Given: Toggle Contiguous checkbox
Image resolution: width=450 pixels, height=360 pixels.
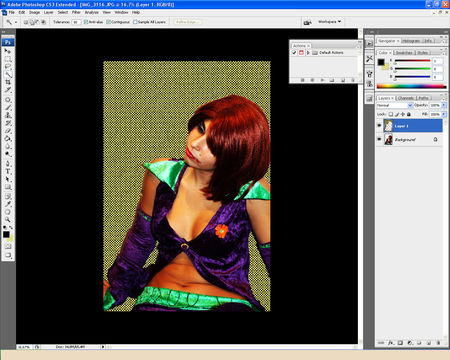Looking at the screenshot, I should (x=108, y=22).
